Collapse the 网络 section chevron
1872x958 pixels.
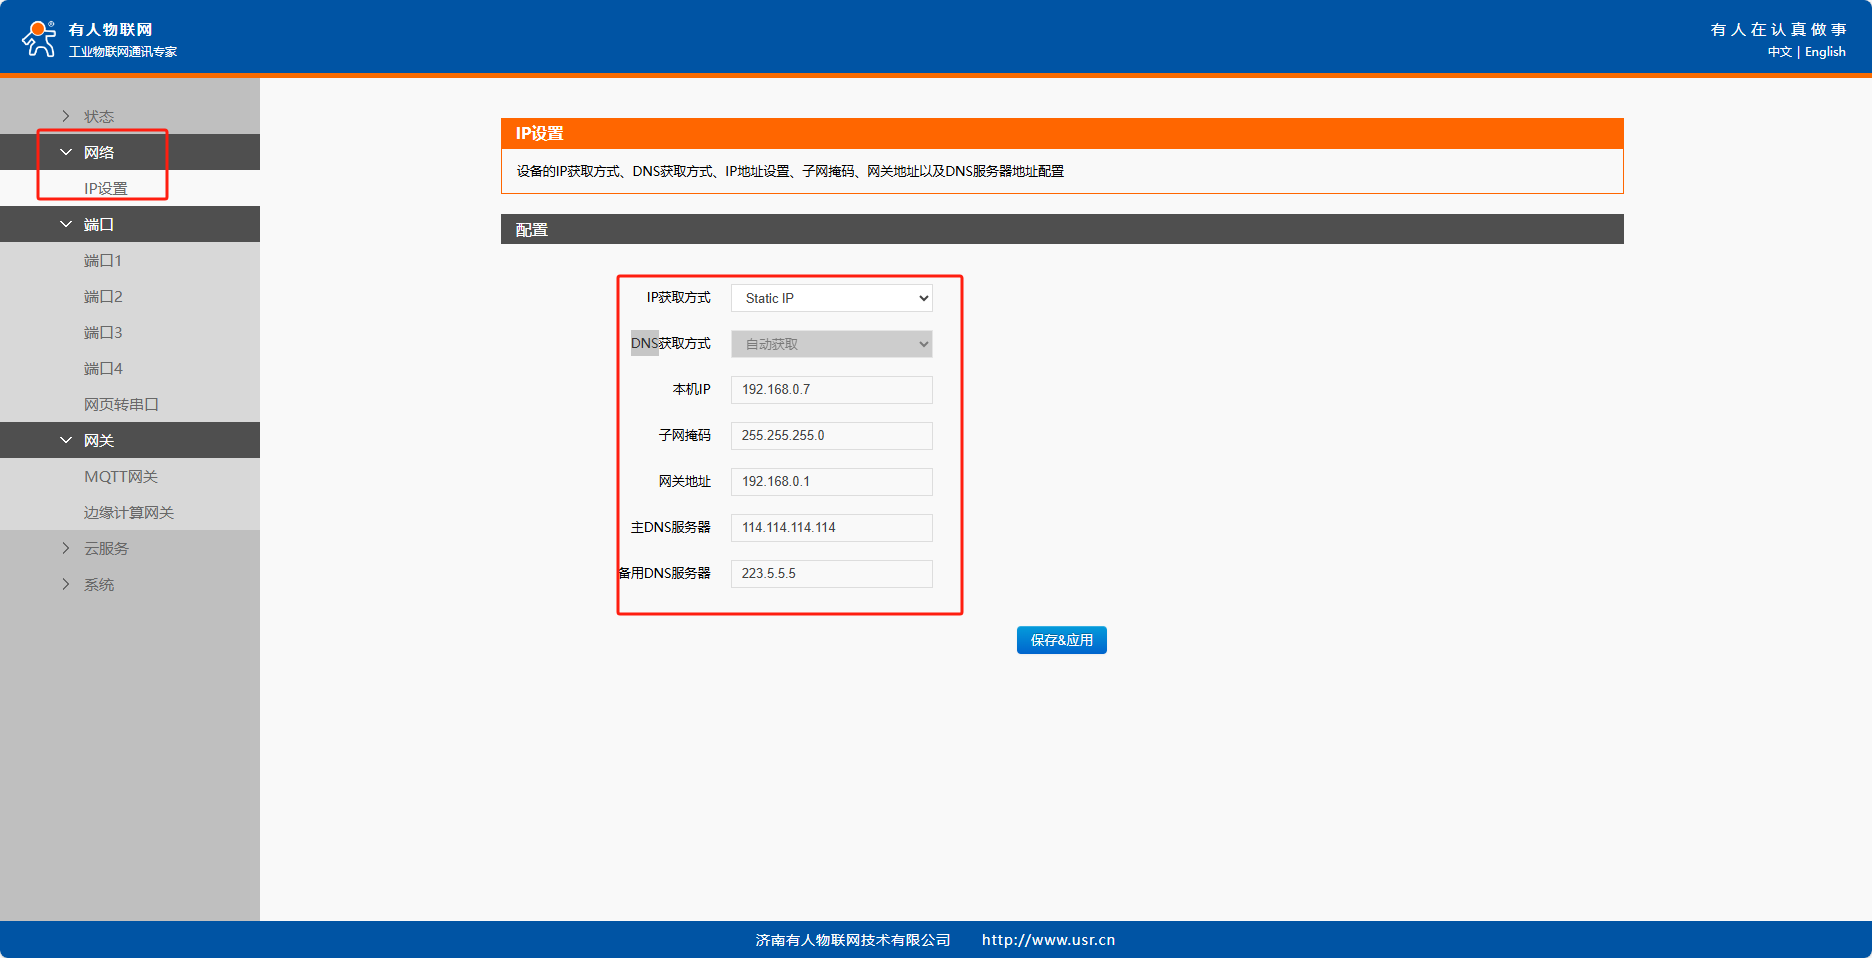click(x=66, y=152)
